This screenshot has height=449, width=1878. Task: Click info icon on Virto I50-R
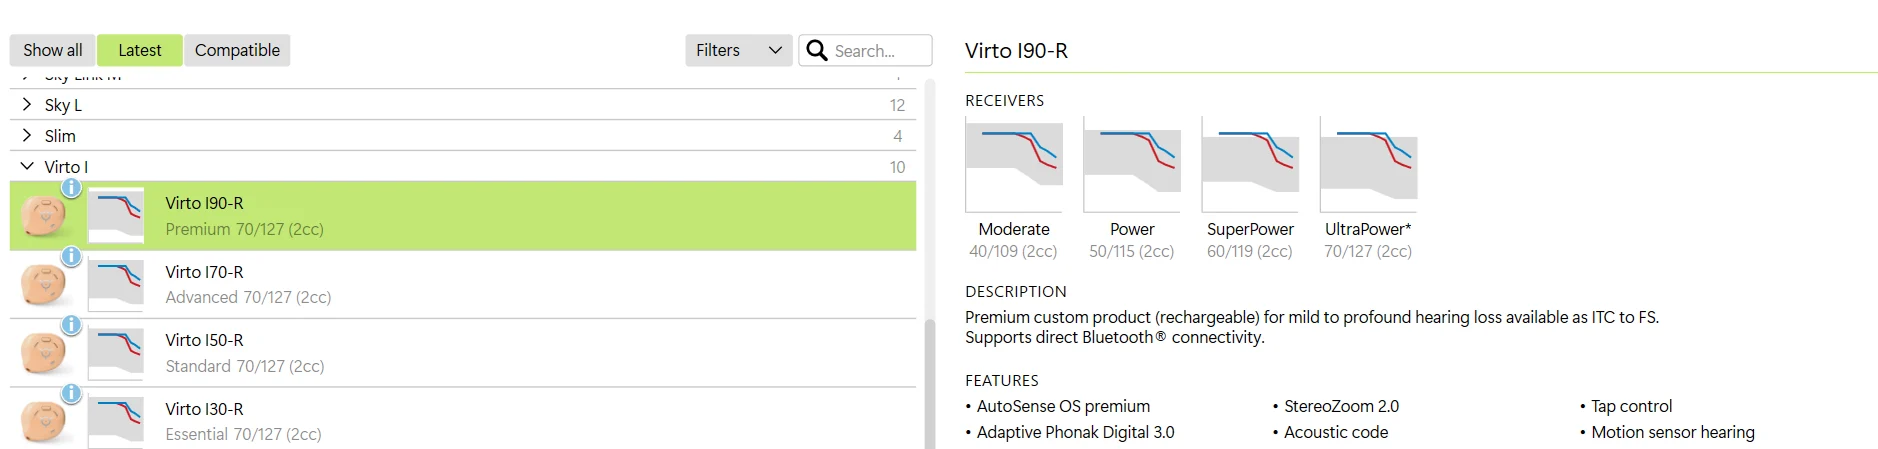(x=71, y=325)
